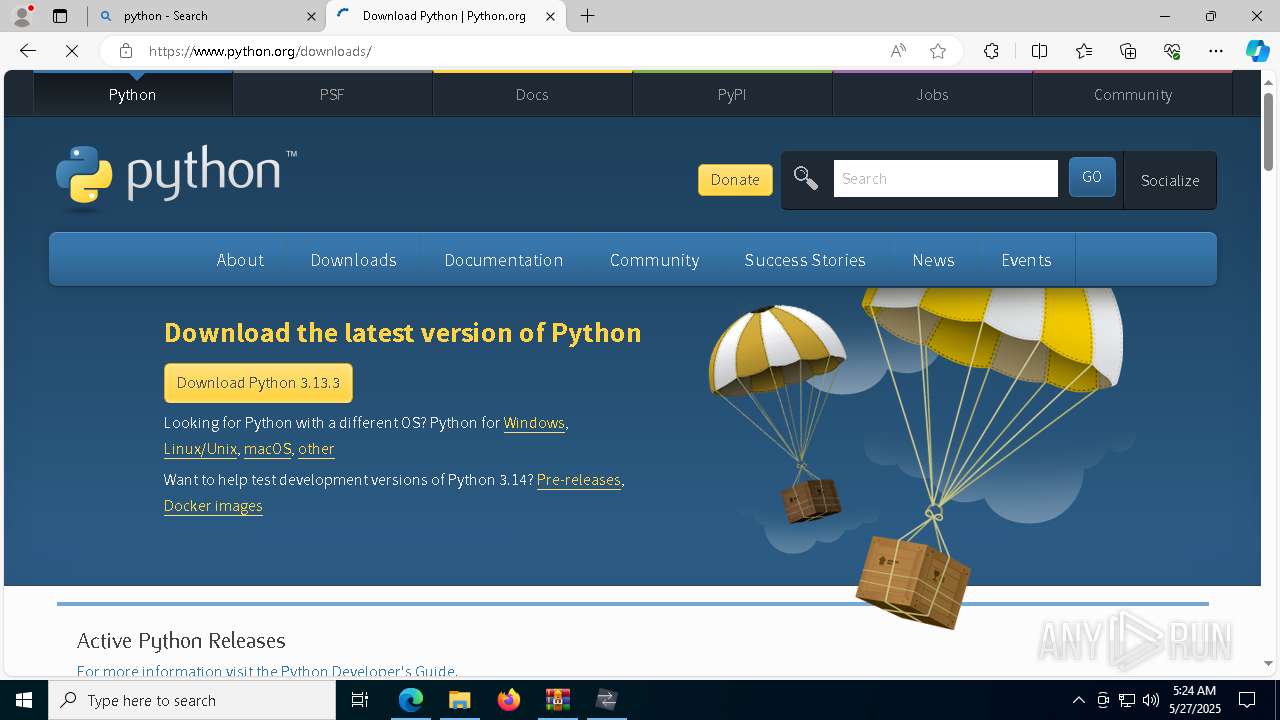
Task: Select the Python top bar tab
Action: [133, 95]
